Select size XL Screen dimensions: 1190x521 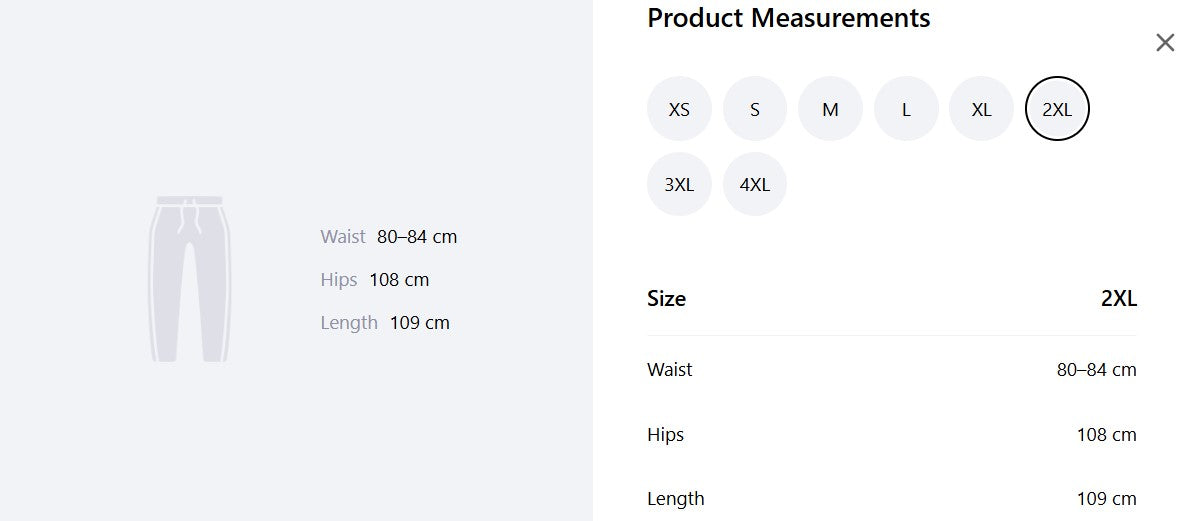981,109
